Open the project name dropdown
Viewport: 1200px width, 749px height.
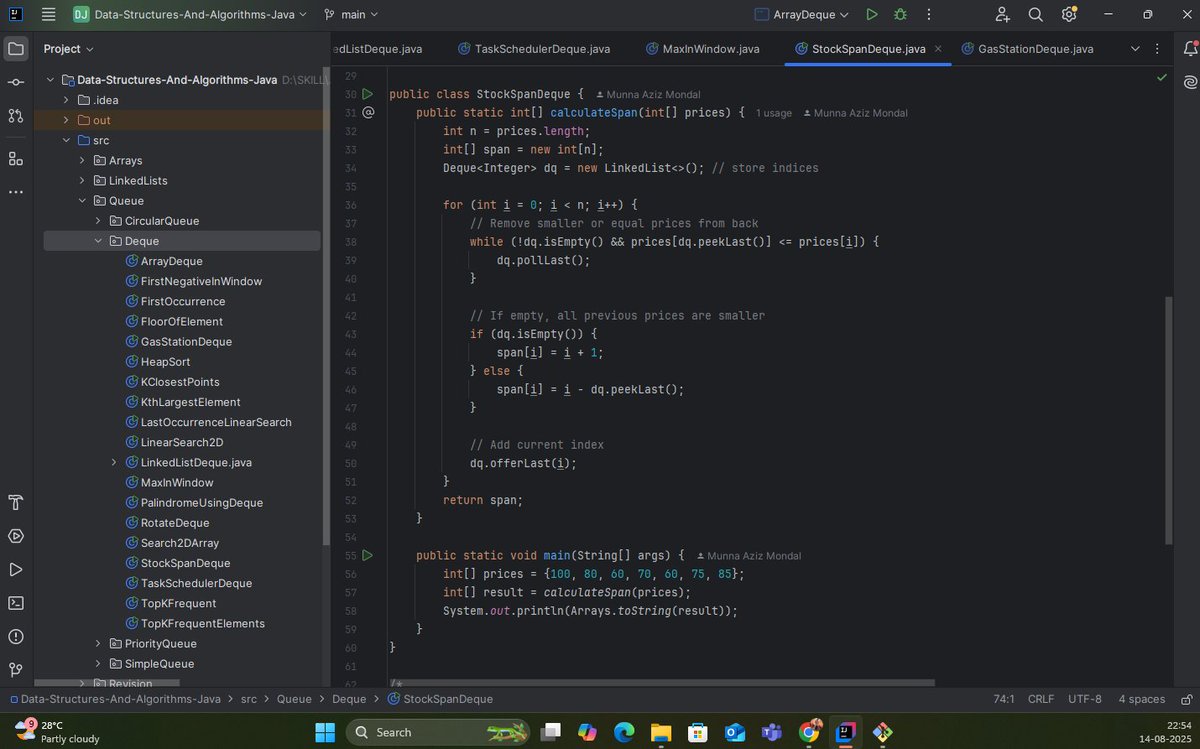(x=190, y=15)
